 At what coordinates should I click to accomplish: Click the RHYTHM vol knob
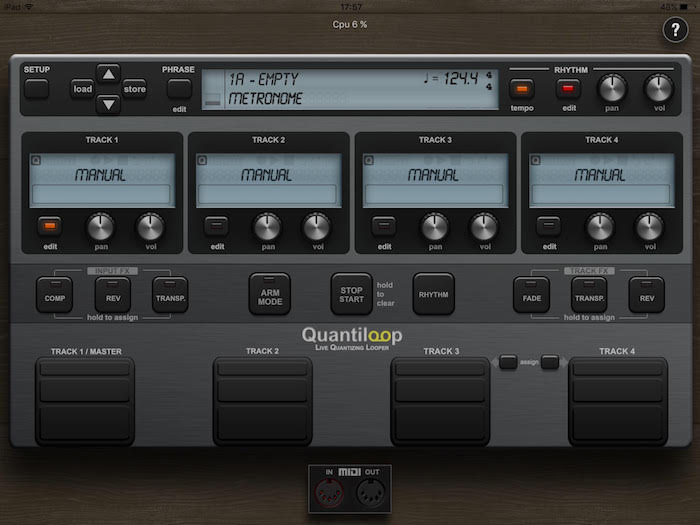click(659, 88)
